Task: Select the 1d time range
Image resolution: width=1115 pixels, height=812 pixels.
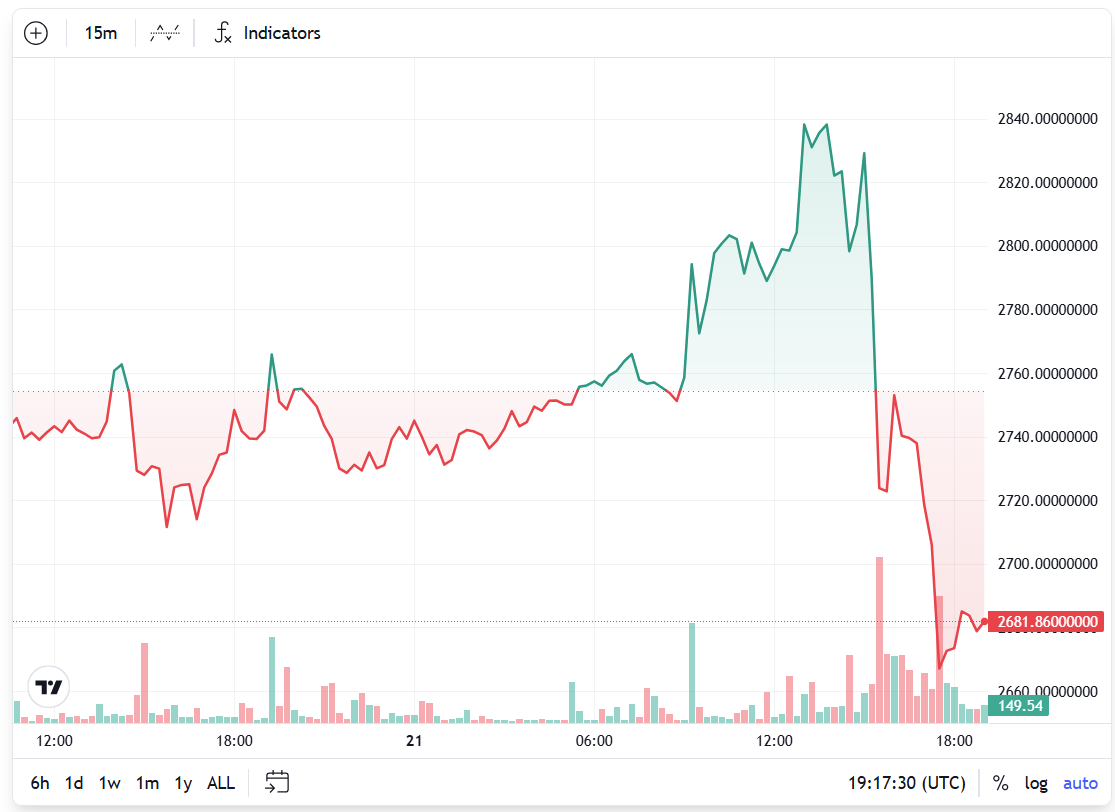Action: pos(74,783)
